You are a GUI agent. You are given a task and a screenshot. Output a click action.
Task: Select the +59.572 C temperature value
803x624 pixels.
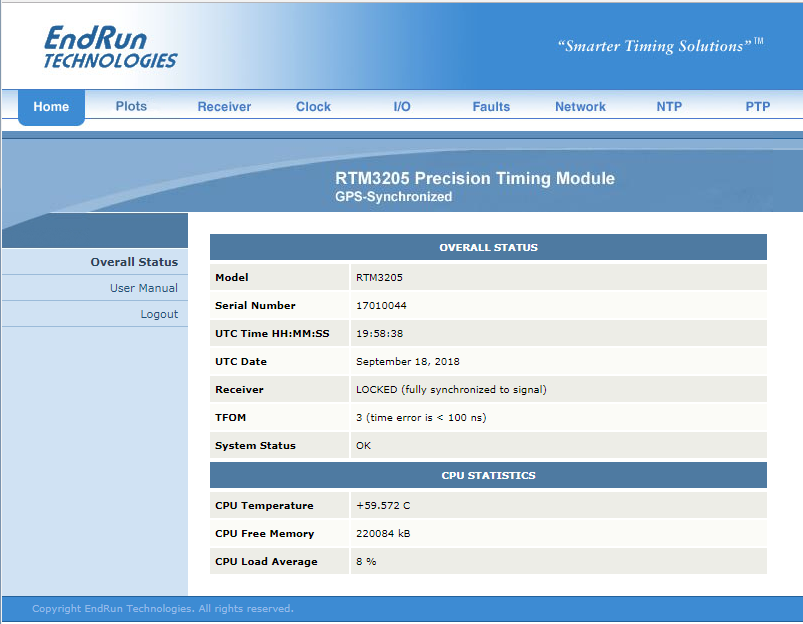[x=383, y=505]
